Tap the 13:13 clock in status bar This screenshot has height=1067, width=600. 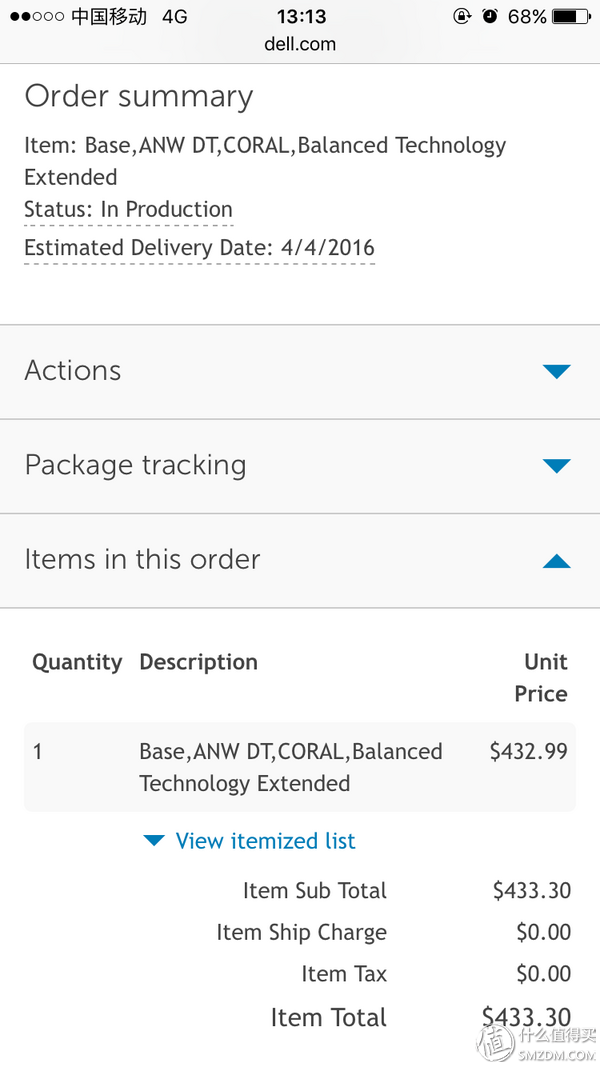(x=301, y=16)
